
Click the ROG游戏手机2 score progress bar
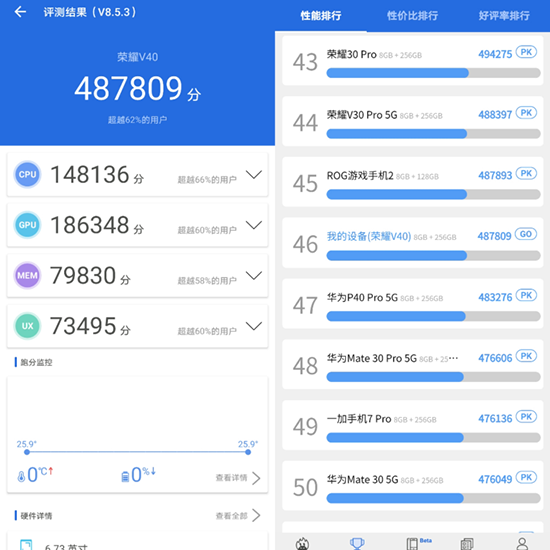coord(433,194)
